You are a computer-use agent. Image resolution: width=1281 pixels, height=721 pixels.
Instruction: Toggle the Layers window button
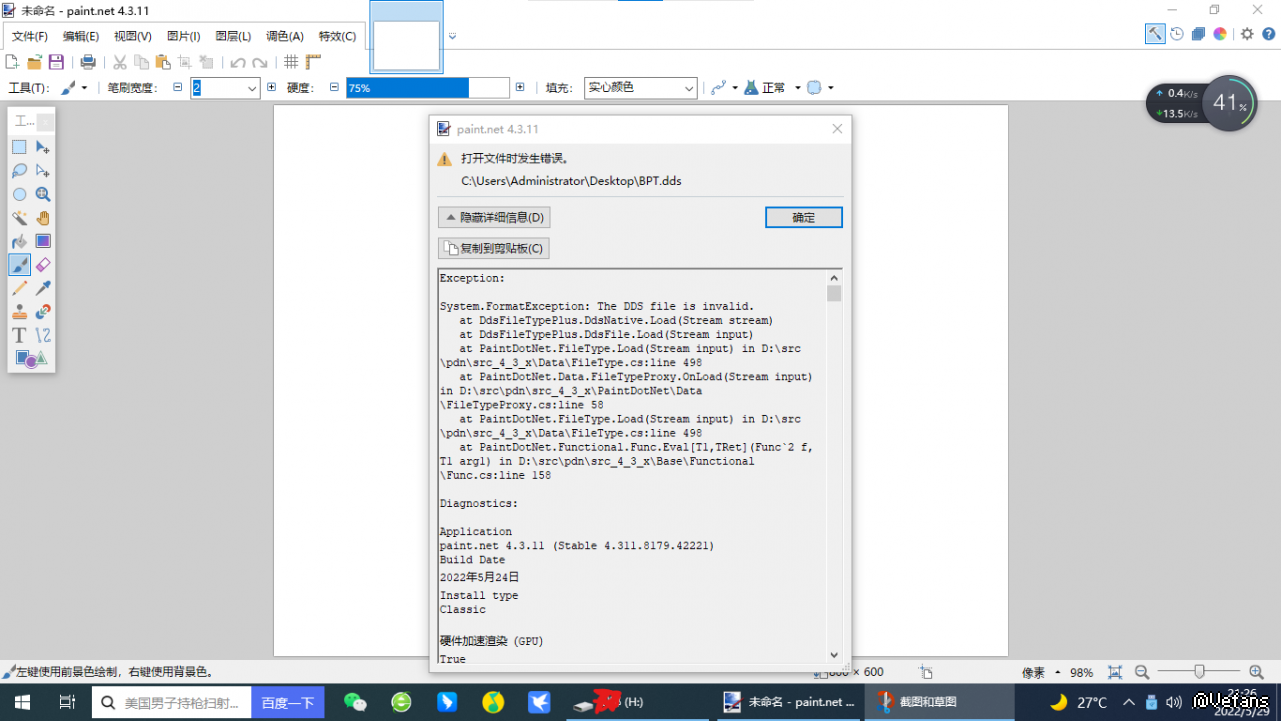(x=1198, y=34)
